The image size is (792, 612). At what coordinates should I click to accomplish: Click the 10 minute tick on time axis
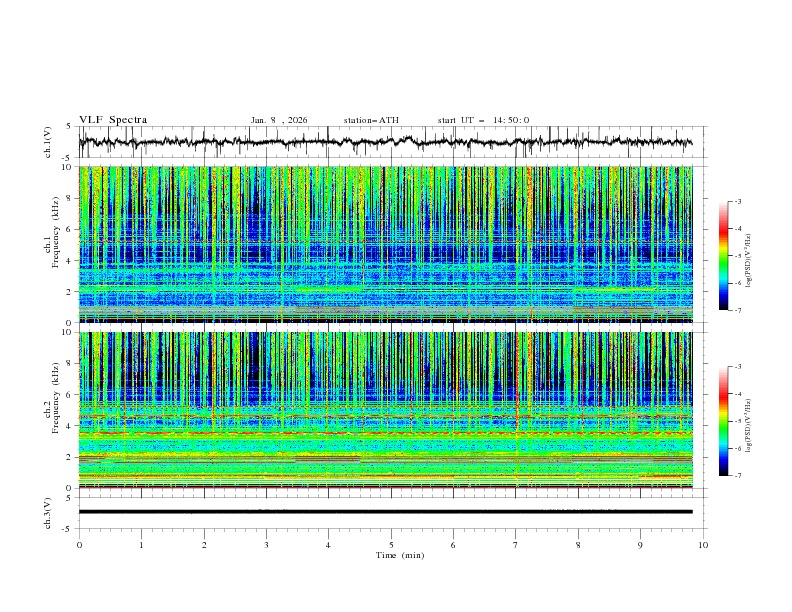(703, 544)
